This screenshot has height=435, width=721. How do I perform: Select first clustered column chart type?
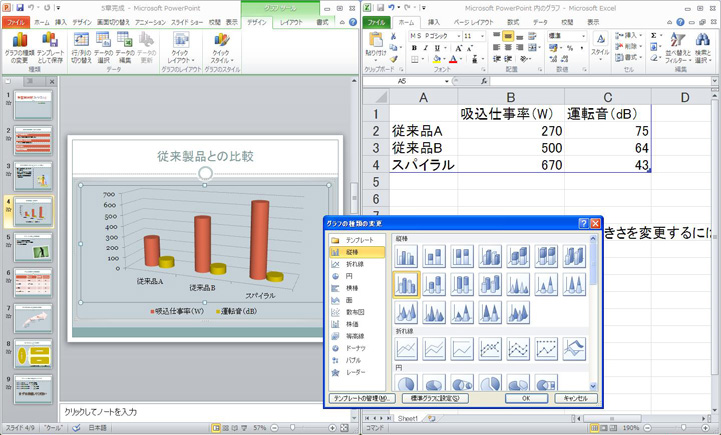(x=406, y=256)
